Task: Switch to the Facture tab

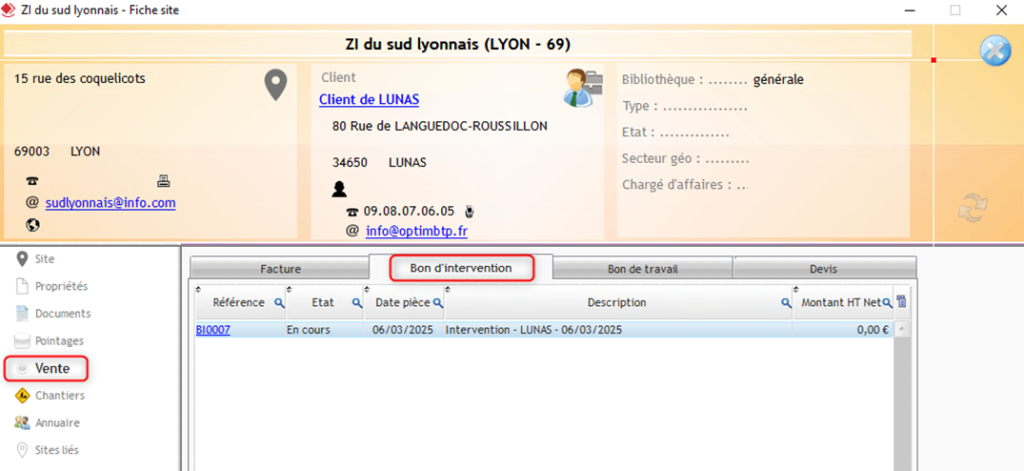Action: [279, 269]
